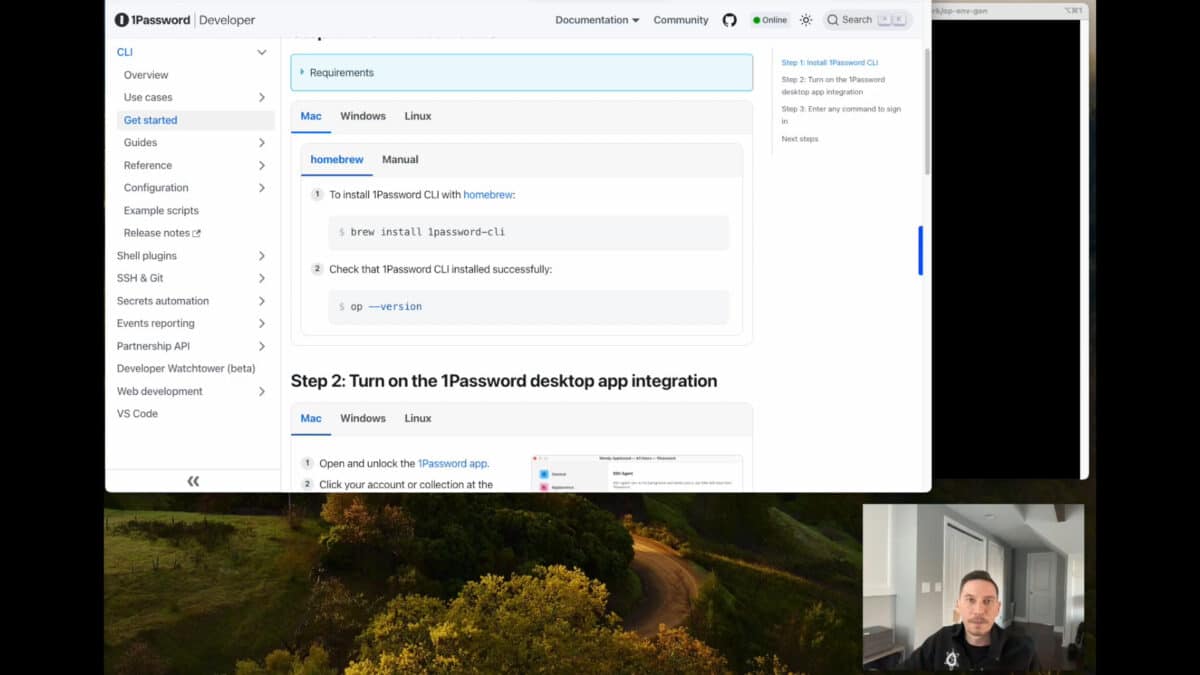1200x675 pixels.
Task: Open the GitHub repository icon
Action: 729,19
